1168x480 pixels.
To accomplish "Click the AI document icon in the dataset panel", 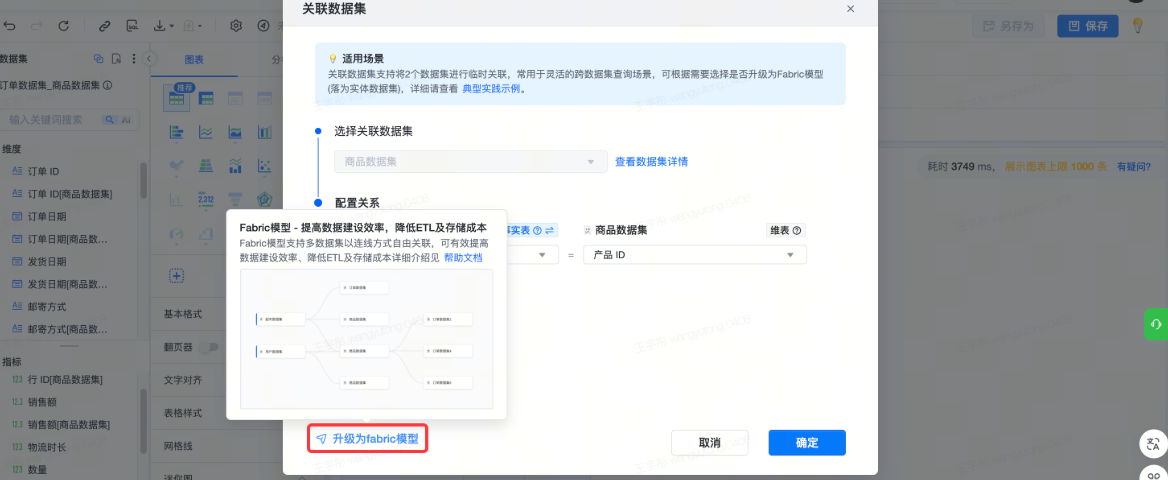I will 116,59.
